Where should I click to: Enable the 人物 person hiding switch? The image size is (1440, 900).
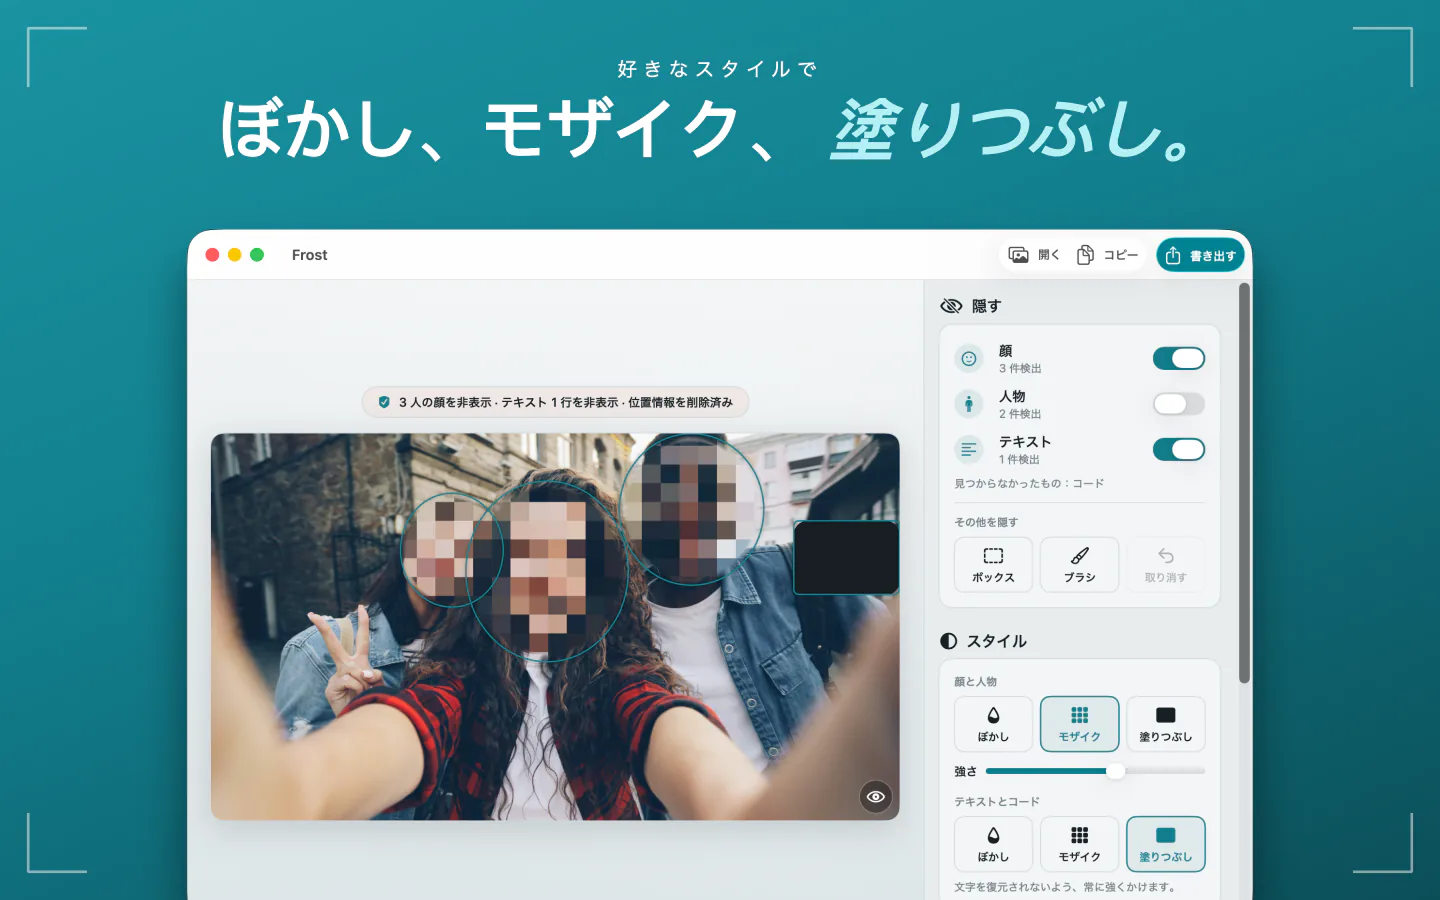click(1178, 404)
